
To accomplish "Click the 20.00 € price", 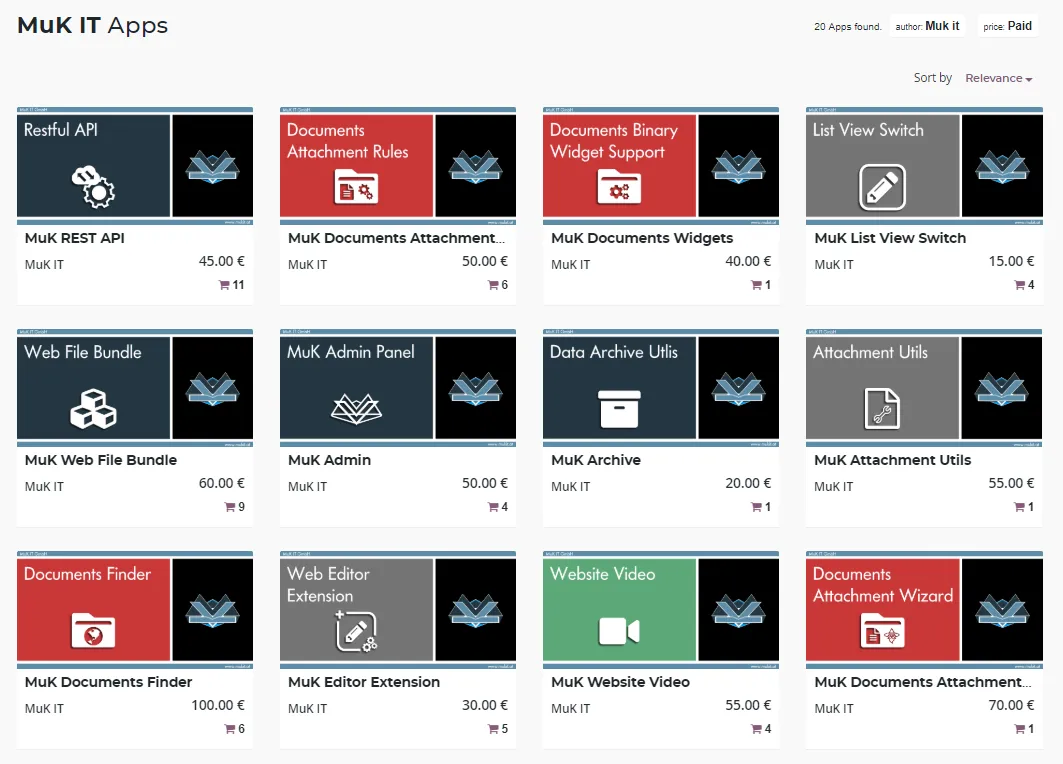I will pyautogui.click(x=748, y=483).
